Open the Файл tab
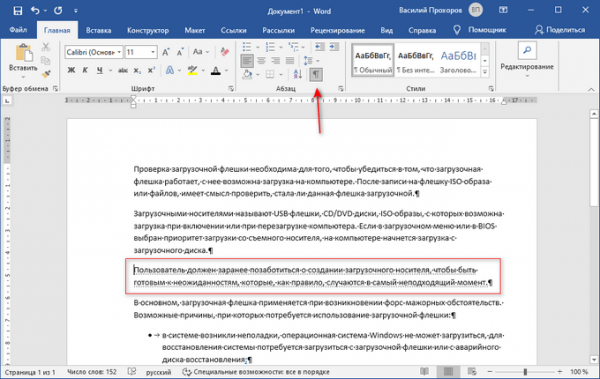 click(x=18, y=30)
